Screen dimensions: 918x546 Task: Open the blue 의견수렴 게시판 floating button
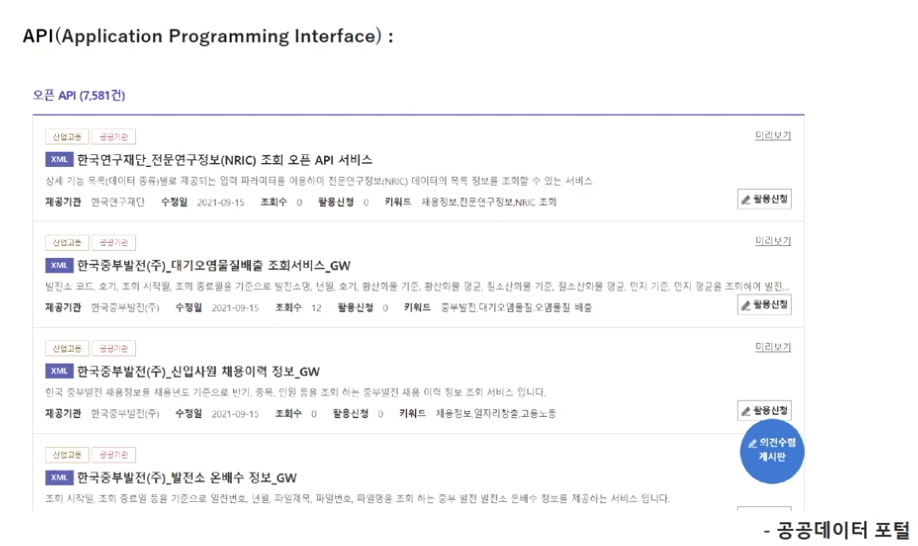point(772,451)
